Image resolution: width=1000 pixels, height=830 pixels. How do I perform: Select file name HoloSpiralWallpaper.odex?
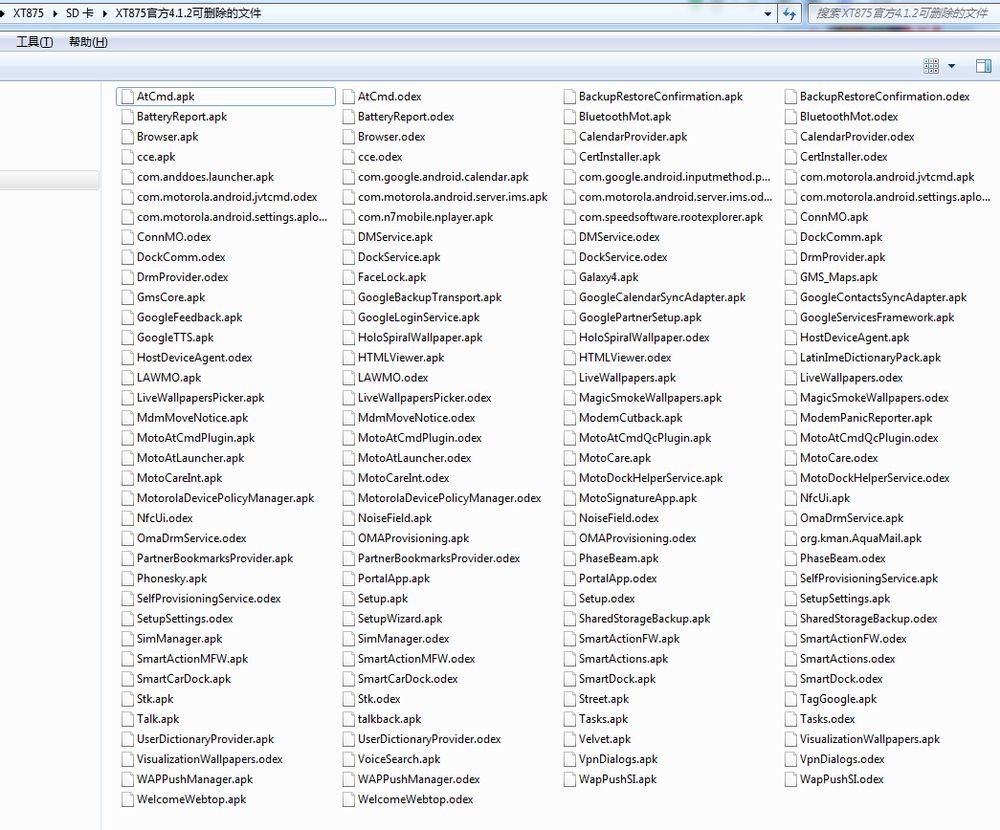644,337
